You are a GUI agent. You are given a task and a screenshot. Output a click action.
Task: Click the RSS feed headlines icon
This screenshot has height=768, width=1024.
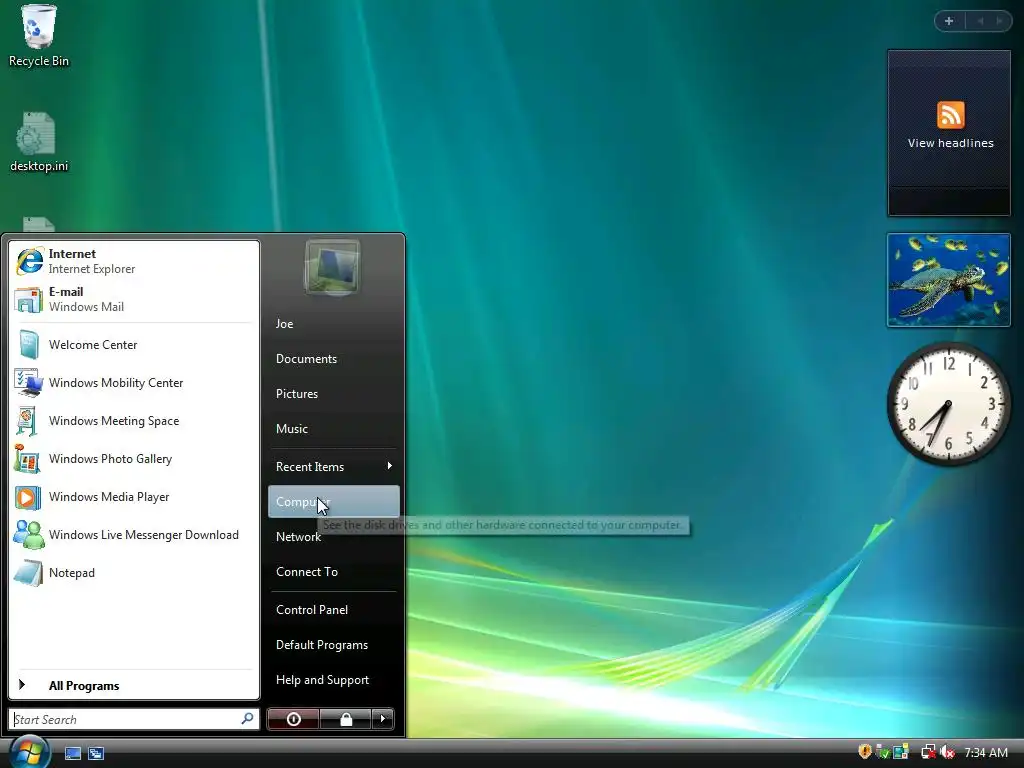pyautogui.click(x=950, y=115)
